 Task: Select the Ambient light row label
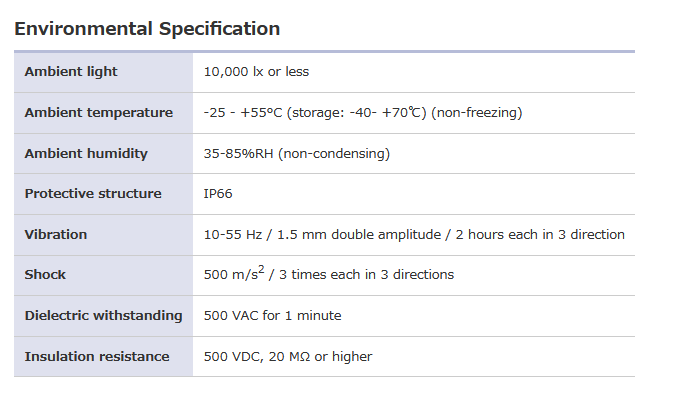71,71
